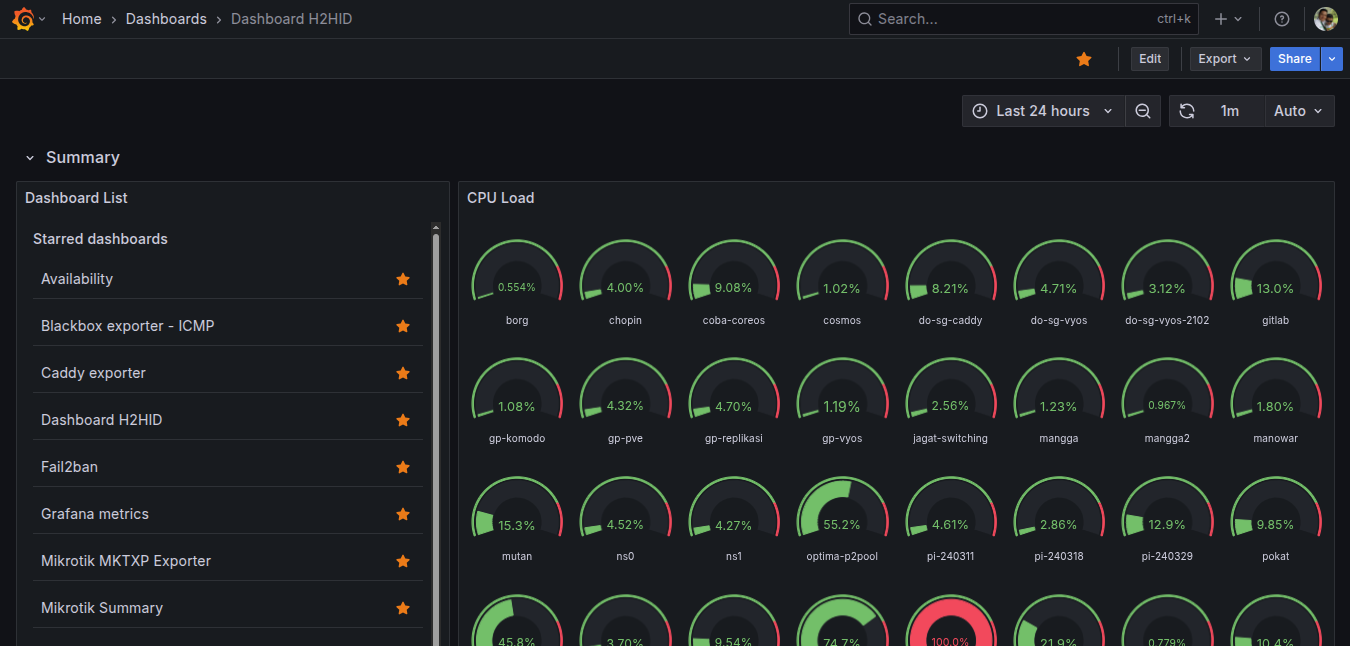Open the Grafana metrics dashboard
Viewport: 1350px width, 646px height.
click(95, 514)
